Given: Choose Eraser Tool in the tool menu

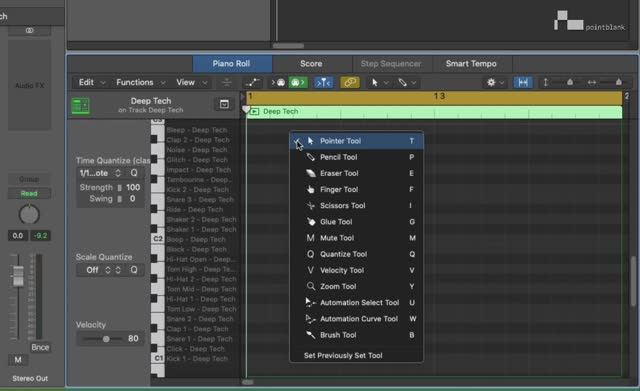Looking at the screenshot, I should click(x=356, y=173).
